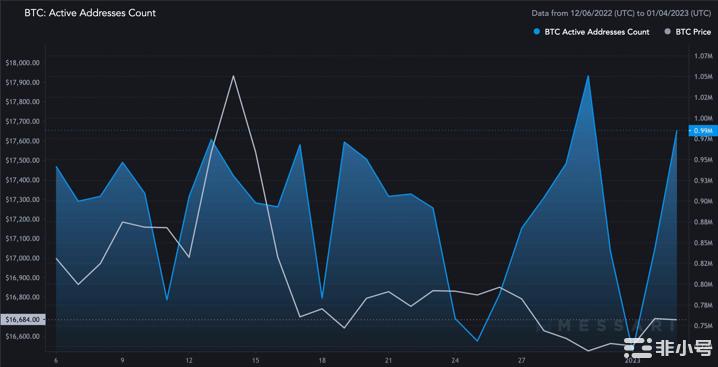Viewport: 718px width, 367px height.
Task: Click the 1.02M right axis label
Action: (702, 97)
